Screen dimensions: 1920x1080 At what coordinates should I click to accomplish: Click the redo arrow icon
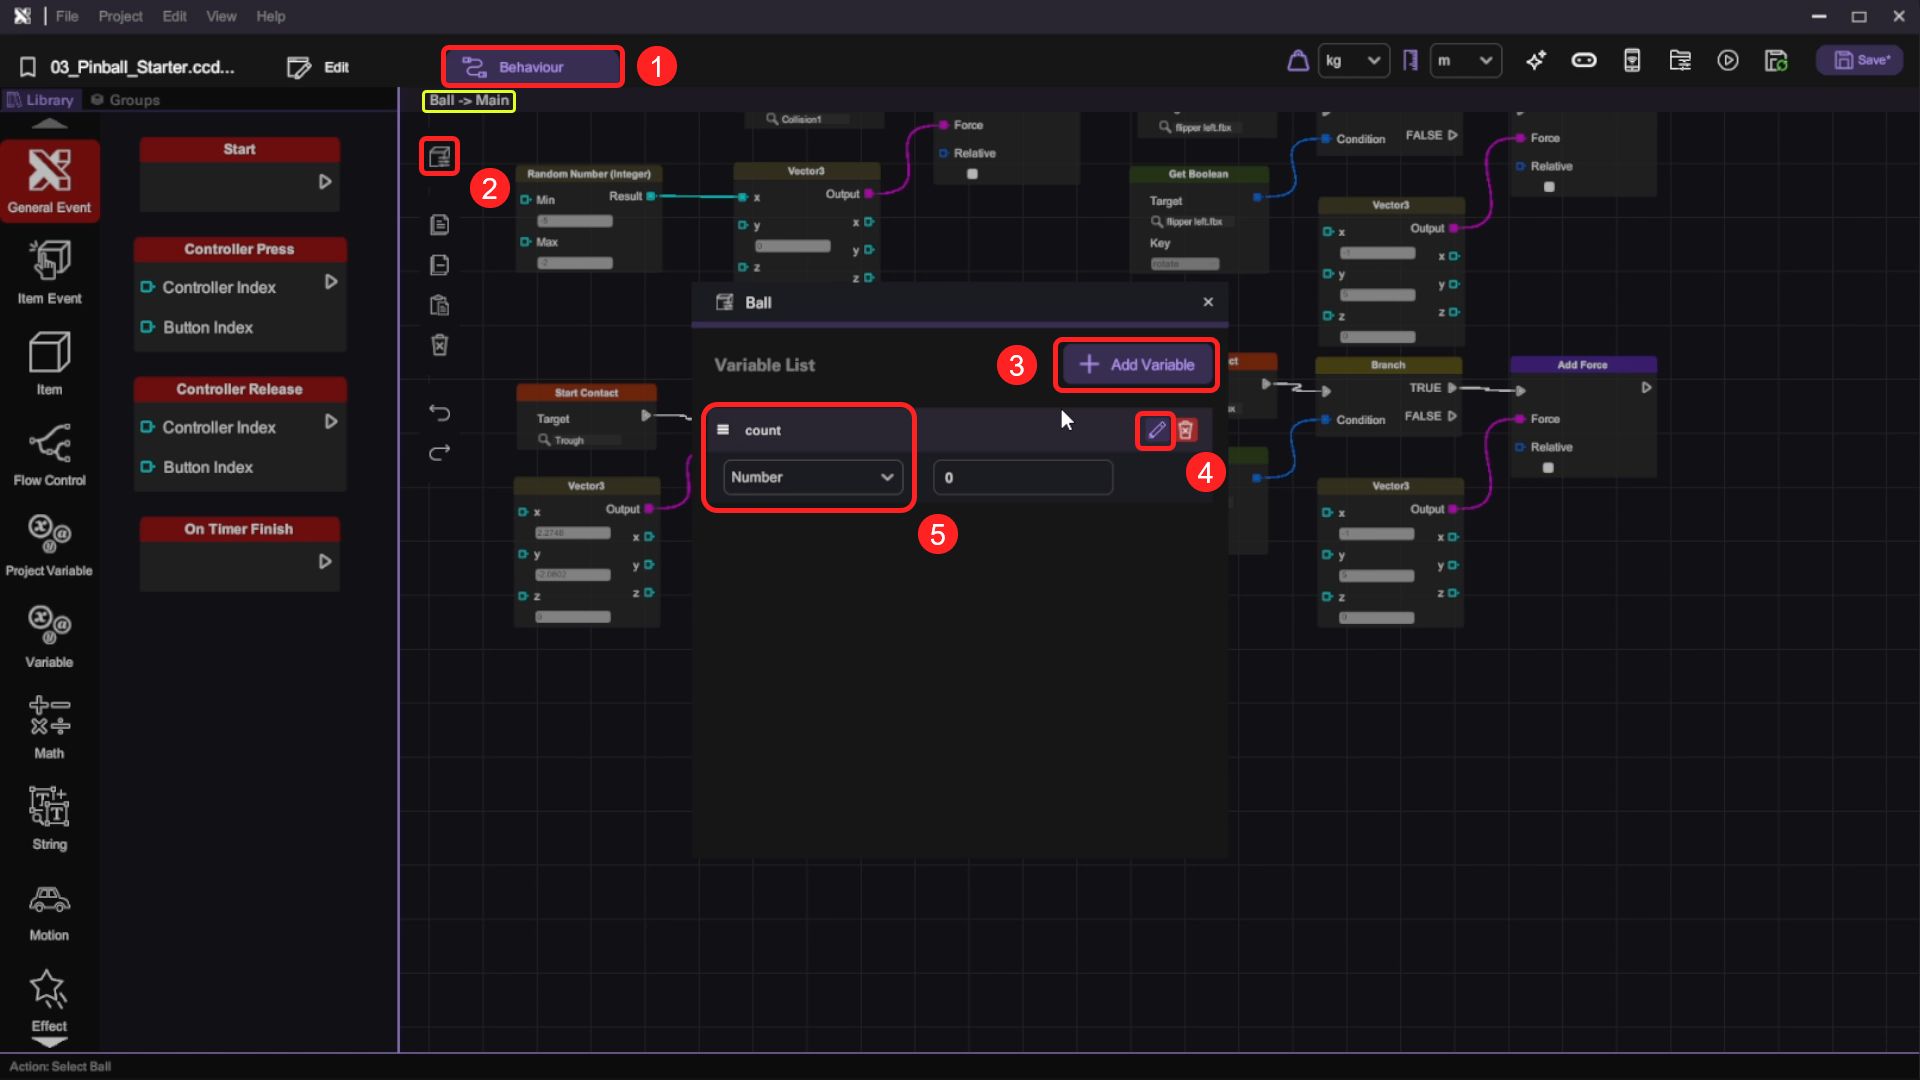pos(439,453)
